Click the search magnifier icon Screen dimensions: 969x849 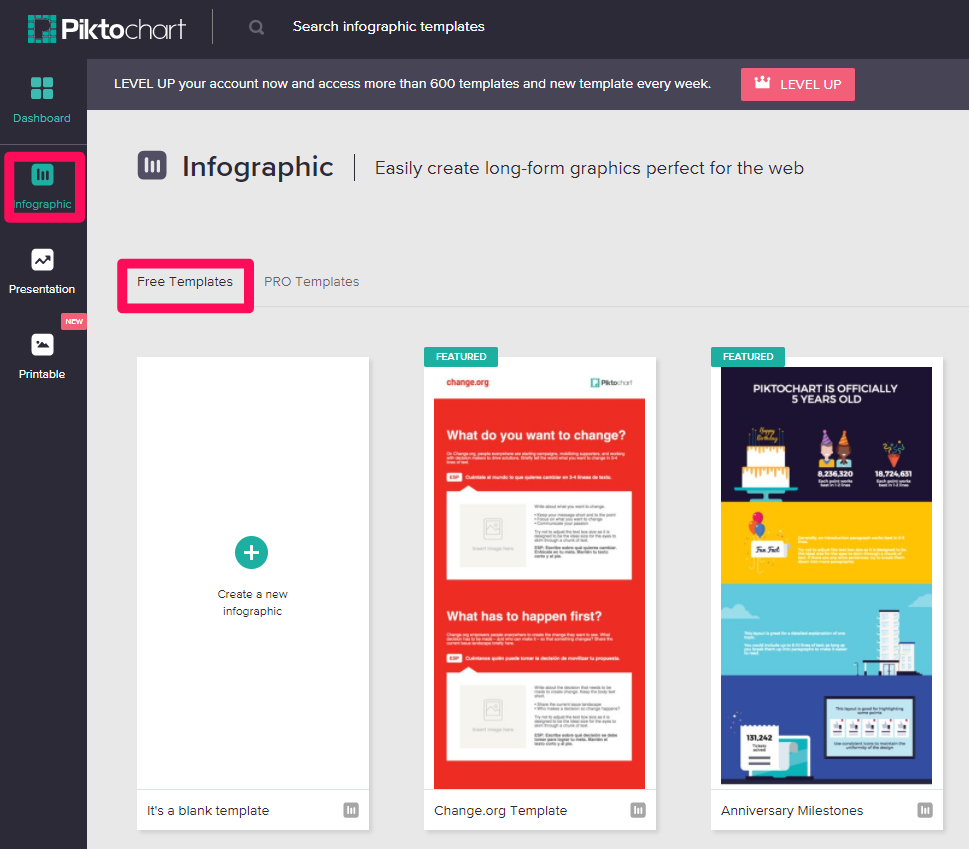point(256,27)
